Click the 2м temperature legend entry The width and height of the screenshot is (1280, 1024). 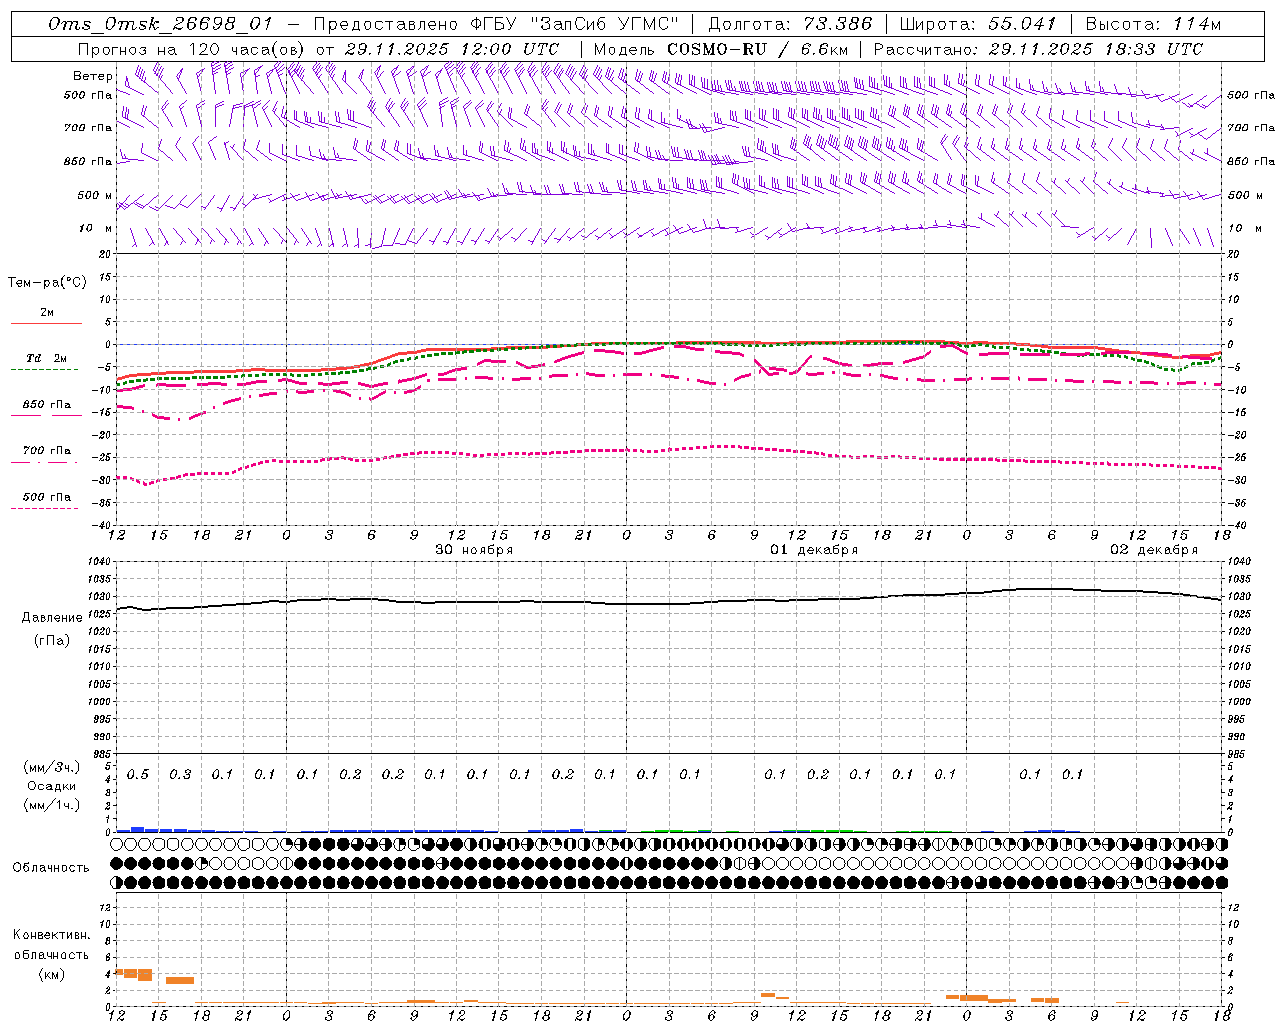tap(47, 312)
